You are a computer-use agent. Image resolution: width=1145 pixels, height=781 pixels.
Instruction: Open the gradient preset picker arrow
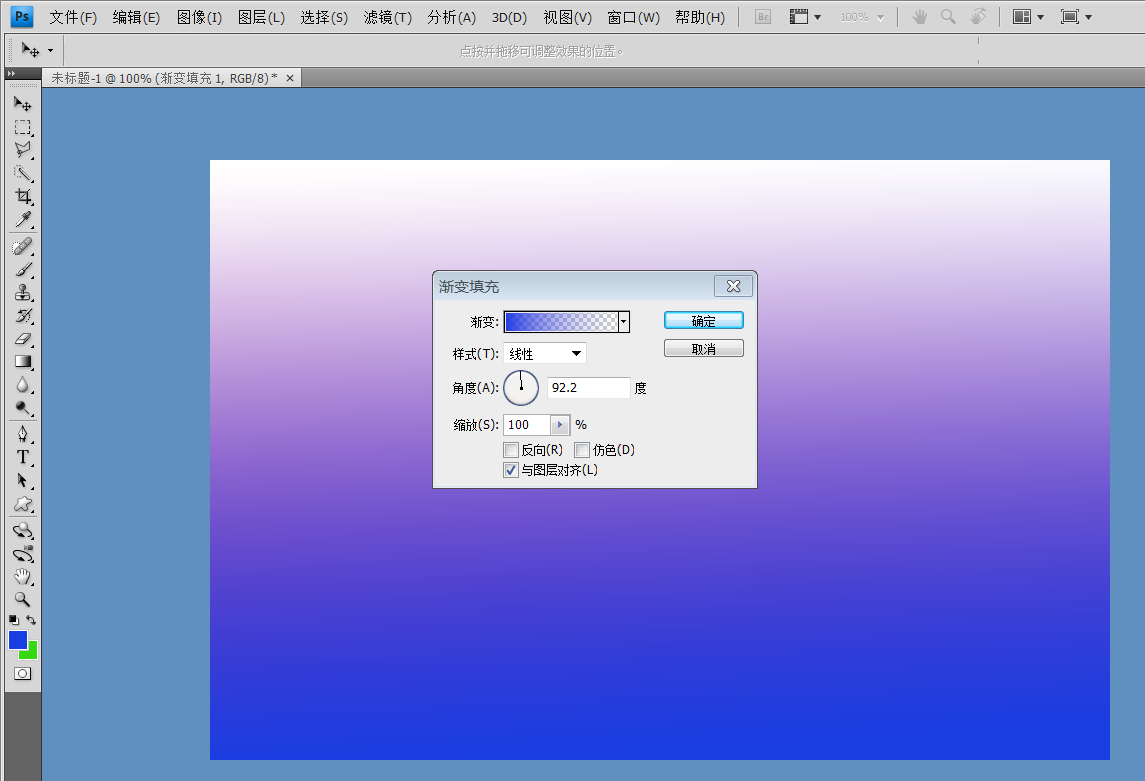pos(624,321)
